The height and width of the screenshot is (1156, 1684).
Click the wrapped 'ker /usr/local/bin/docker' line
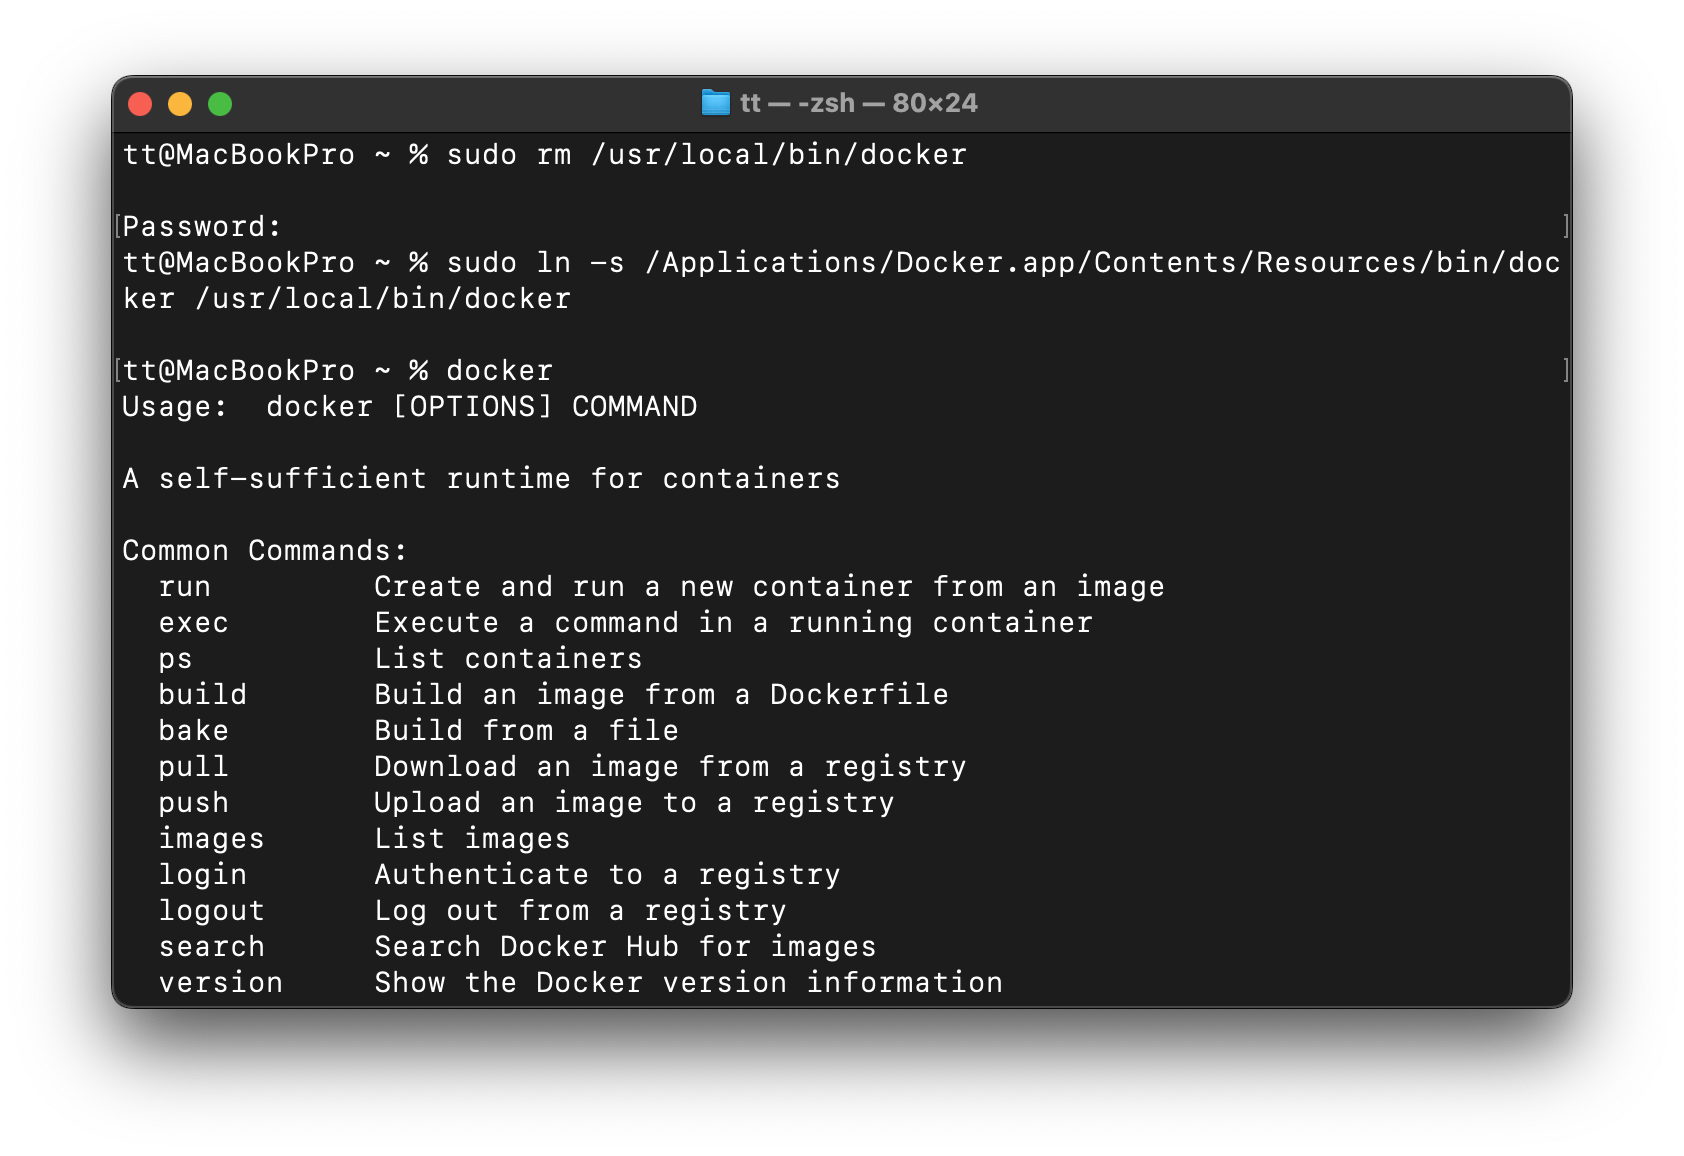tap(347, 299)
